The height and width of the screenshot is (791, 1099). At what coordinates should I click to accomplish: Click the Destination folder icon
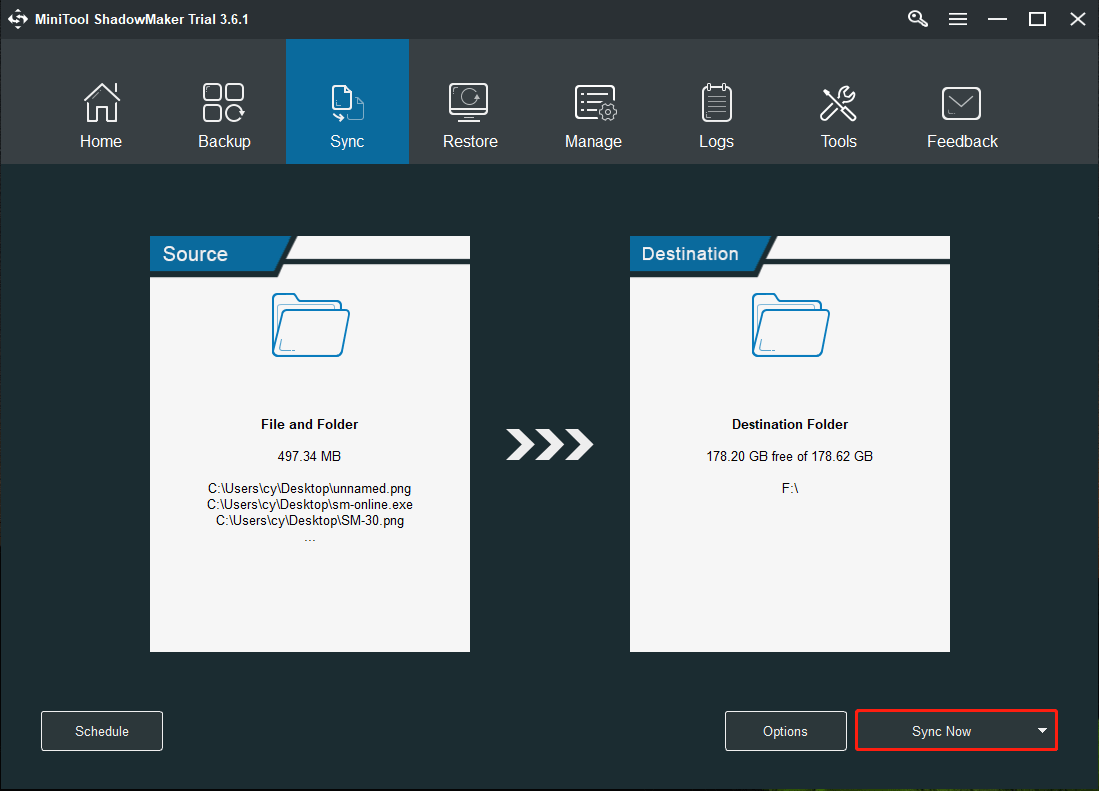[790, 325]
